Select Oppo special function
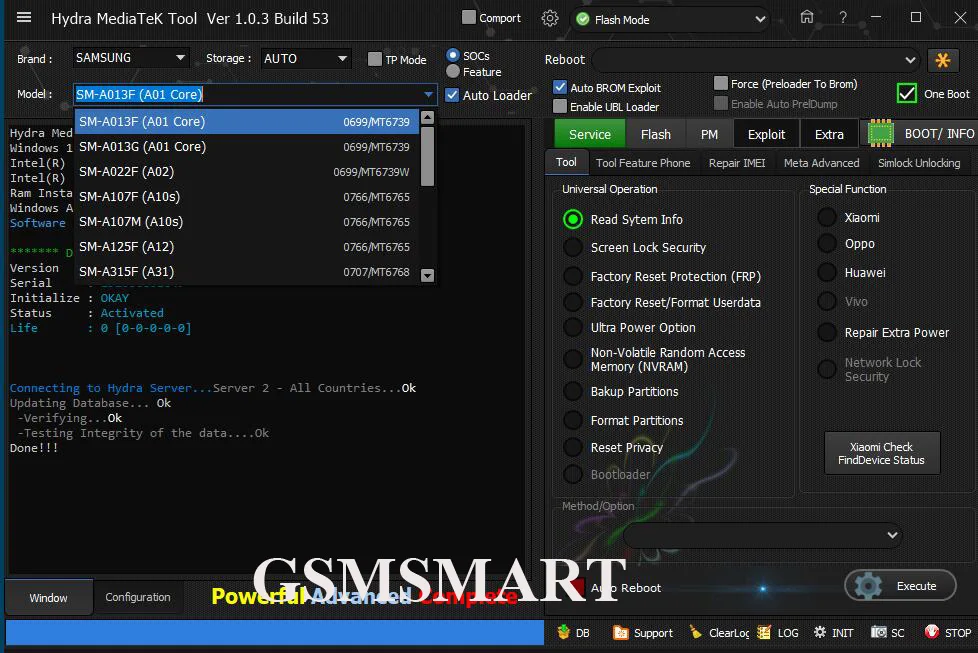 point(827,243)
